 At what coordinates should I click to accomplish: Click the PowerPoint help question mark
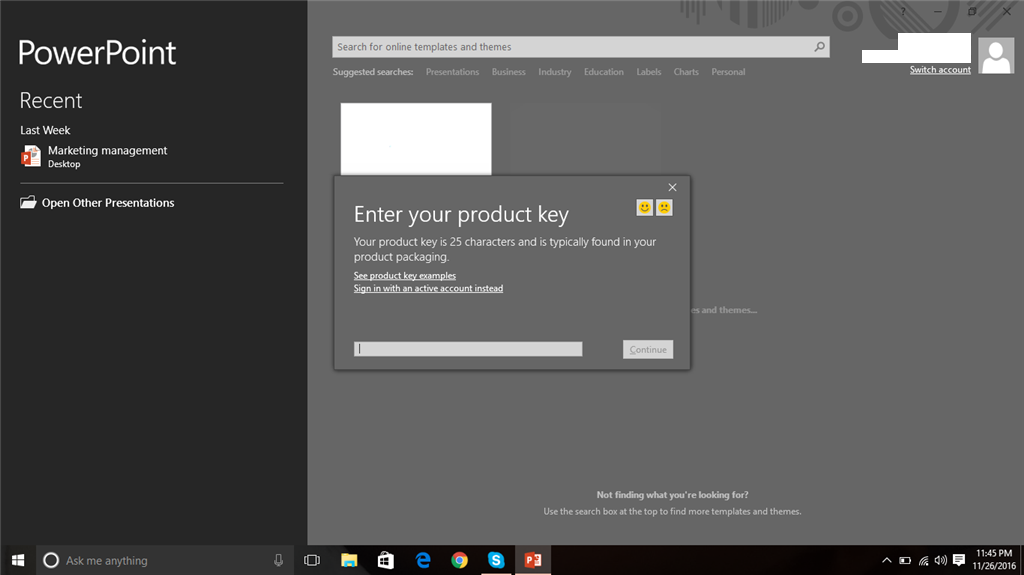pyautogui.click(x=903, y=12)
